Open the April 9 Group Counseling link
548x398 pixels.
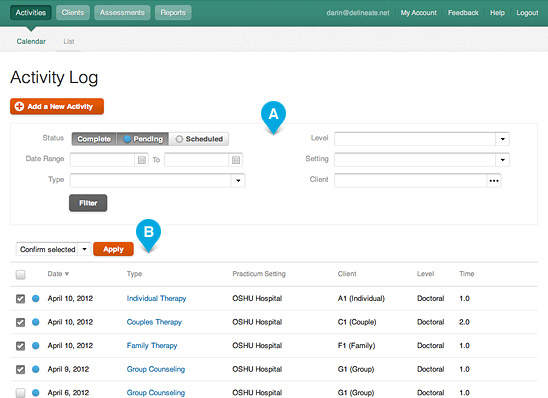click(x=156, y=369)
